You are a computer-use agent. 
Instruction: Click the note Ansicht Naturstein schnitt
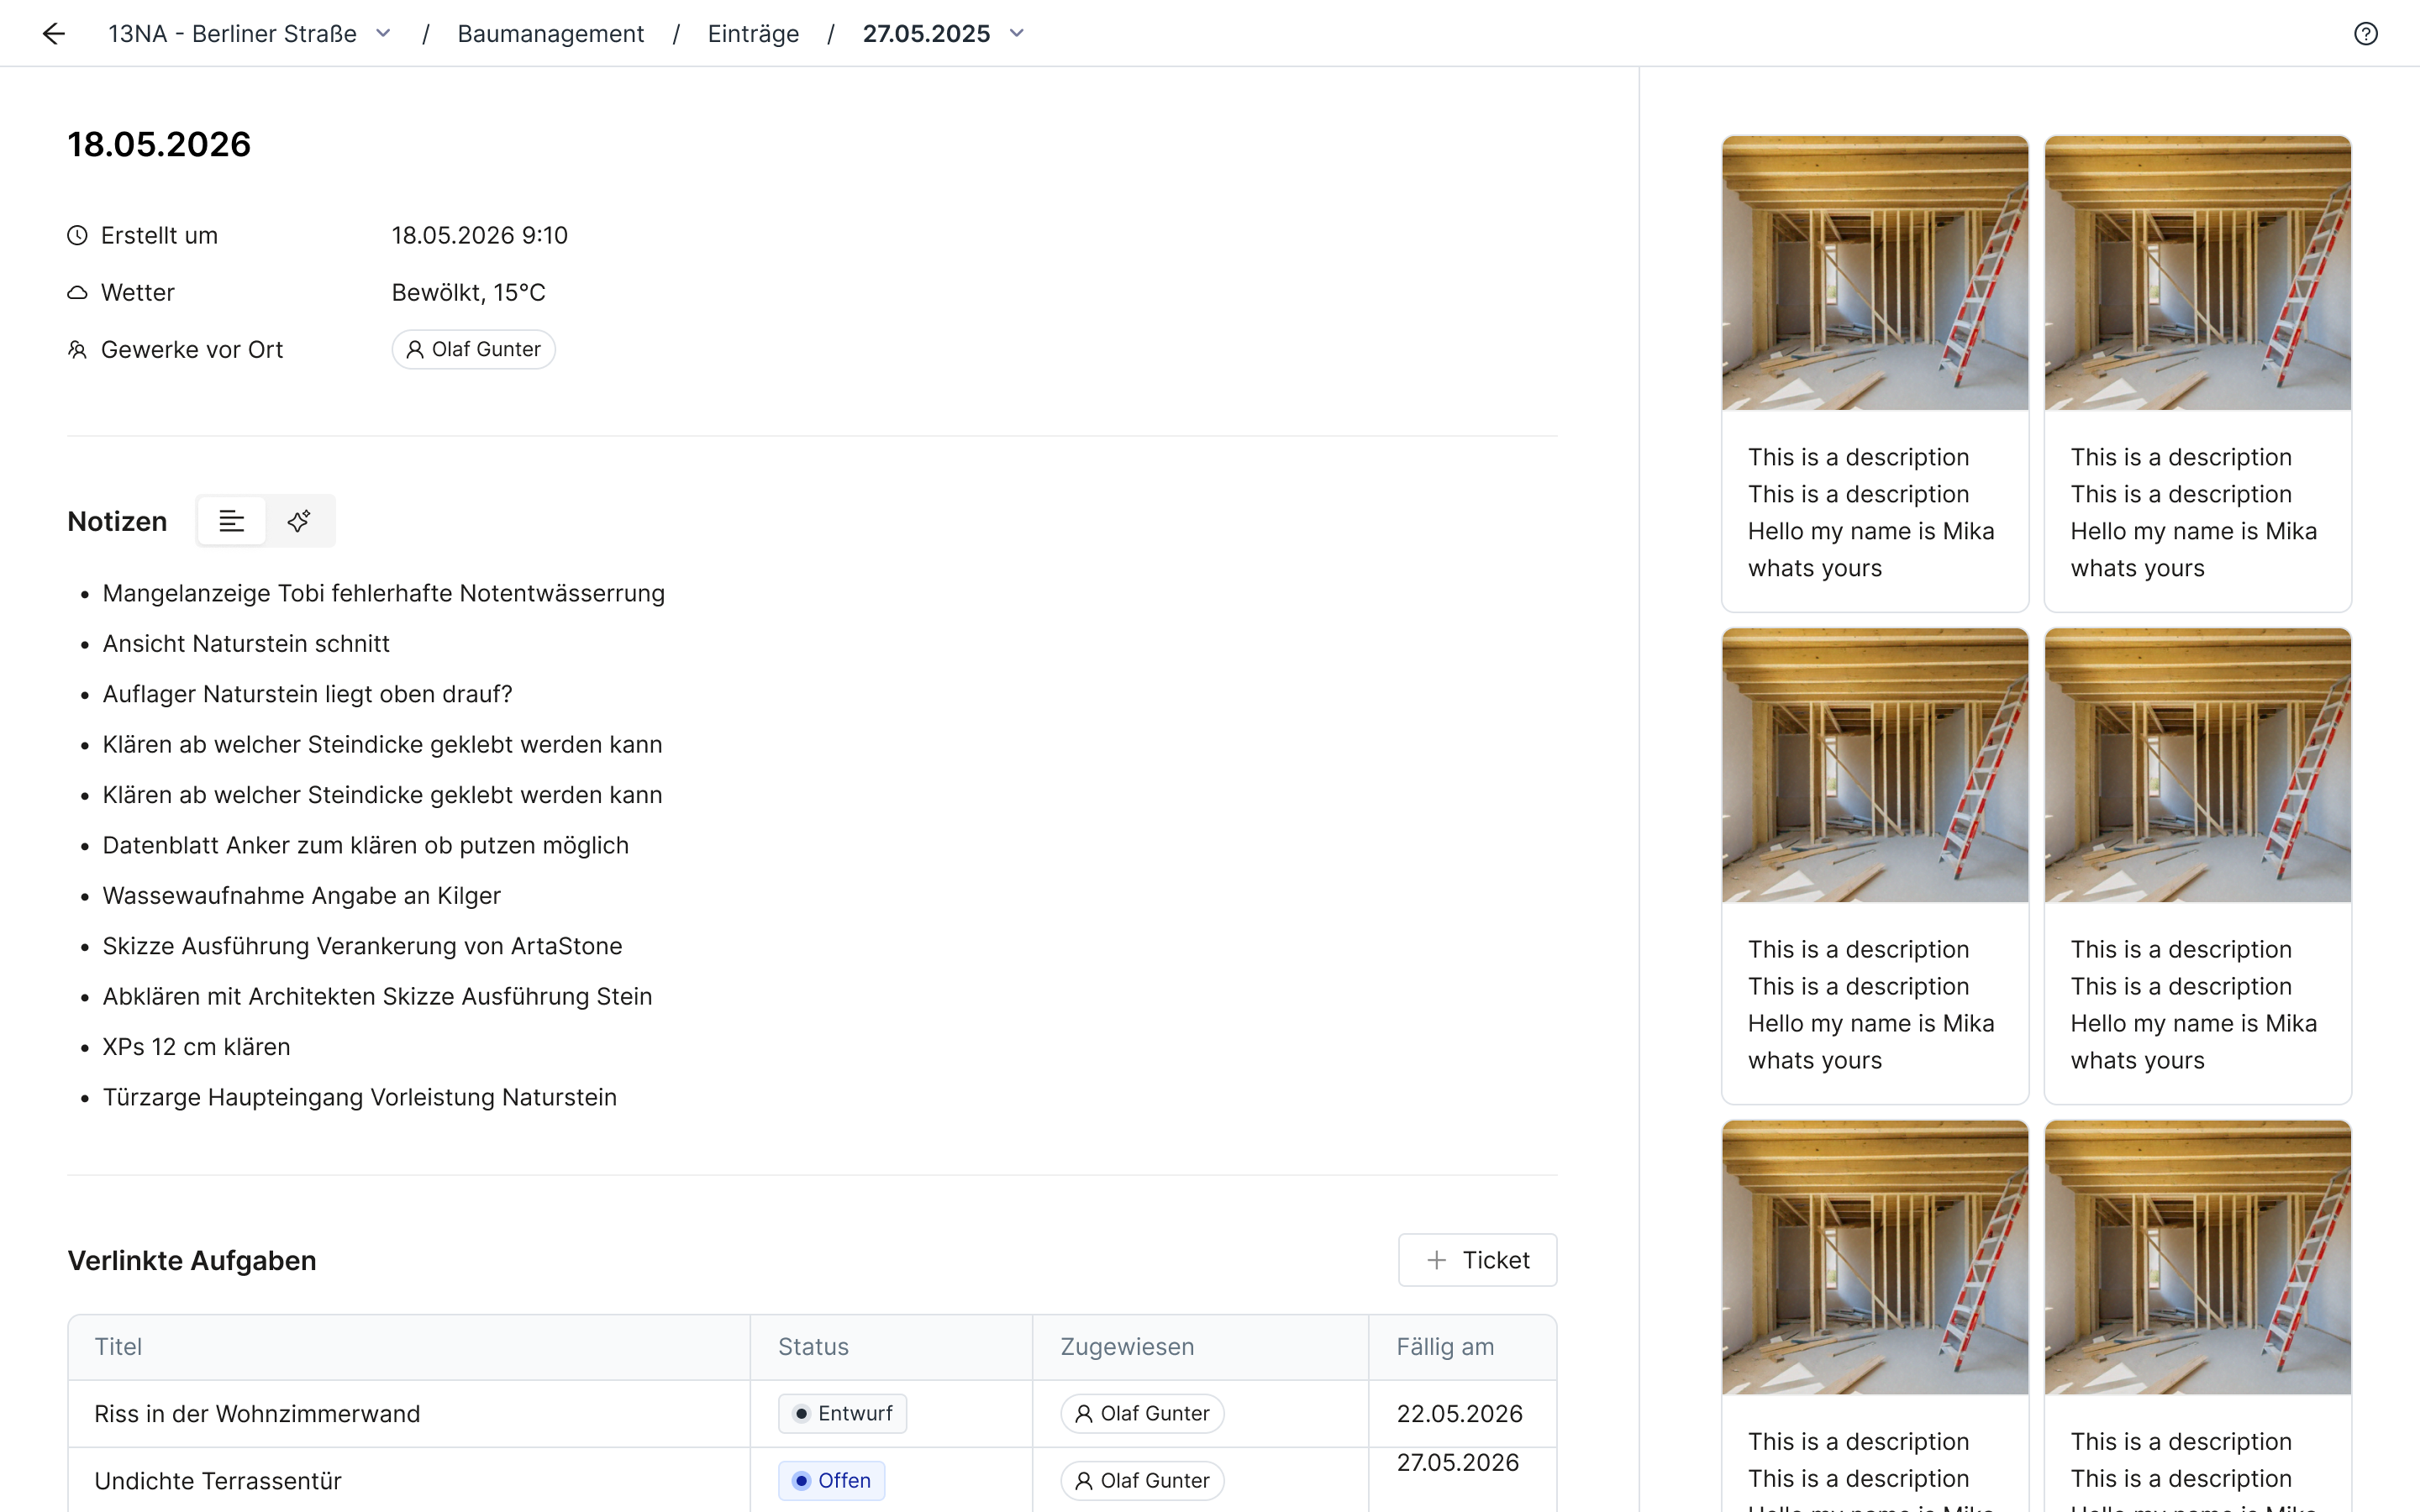[x=246, y=644]
